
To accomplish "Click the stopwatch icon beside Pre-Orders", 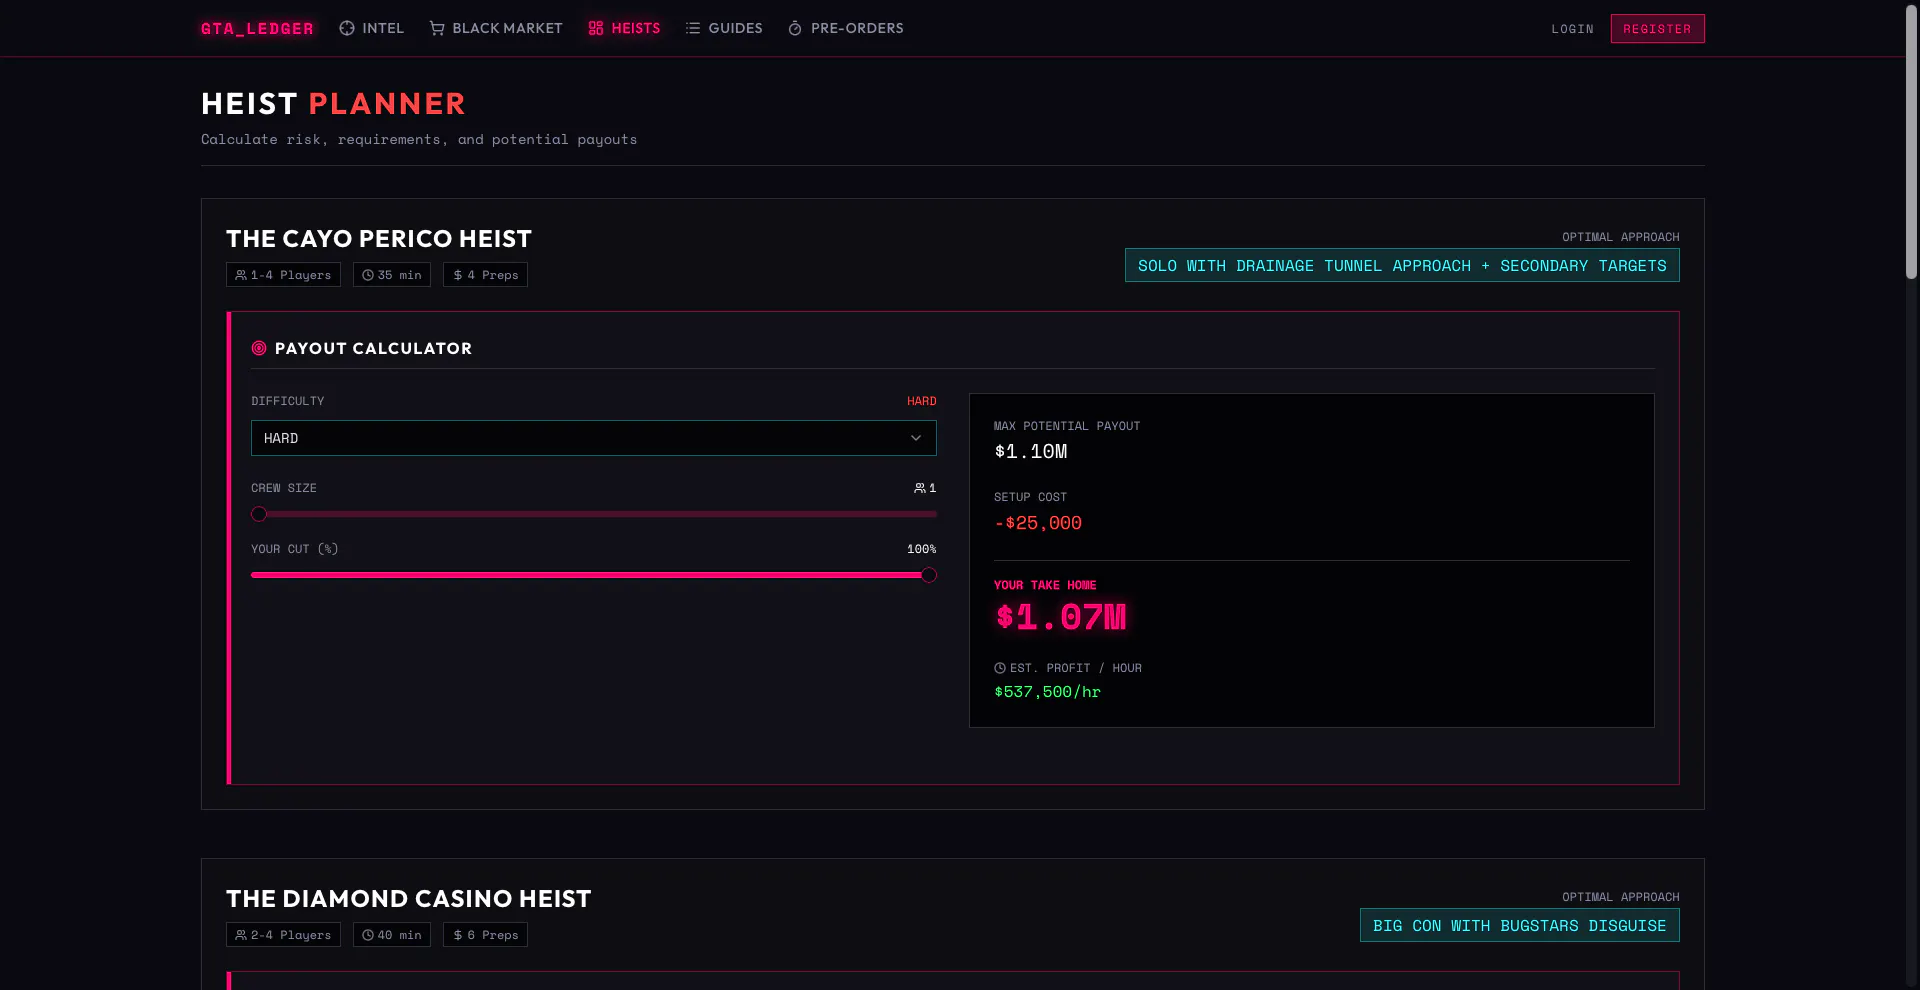I will click(x=795, y=28).
